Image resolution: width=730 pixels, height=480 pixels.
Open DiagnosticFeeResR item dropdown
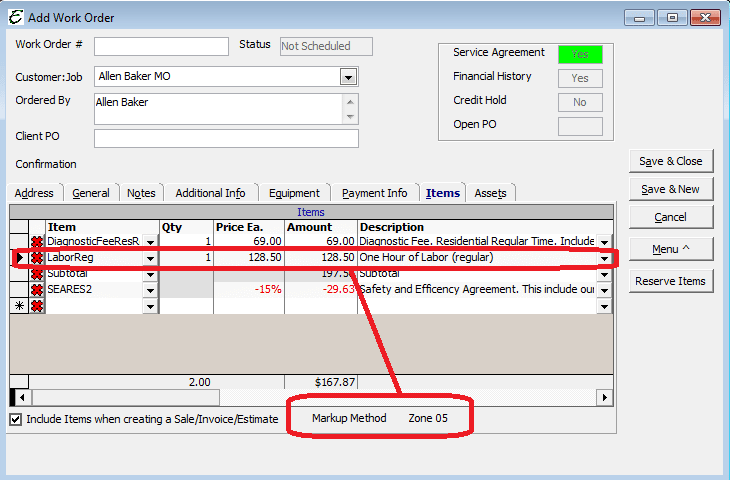click(x=150, y=242)
